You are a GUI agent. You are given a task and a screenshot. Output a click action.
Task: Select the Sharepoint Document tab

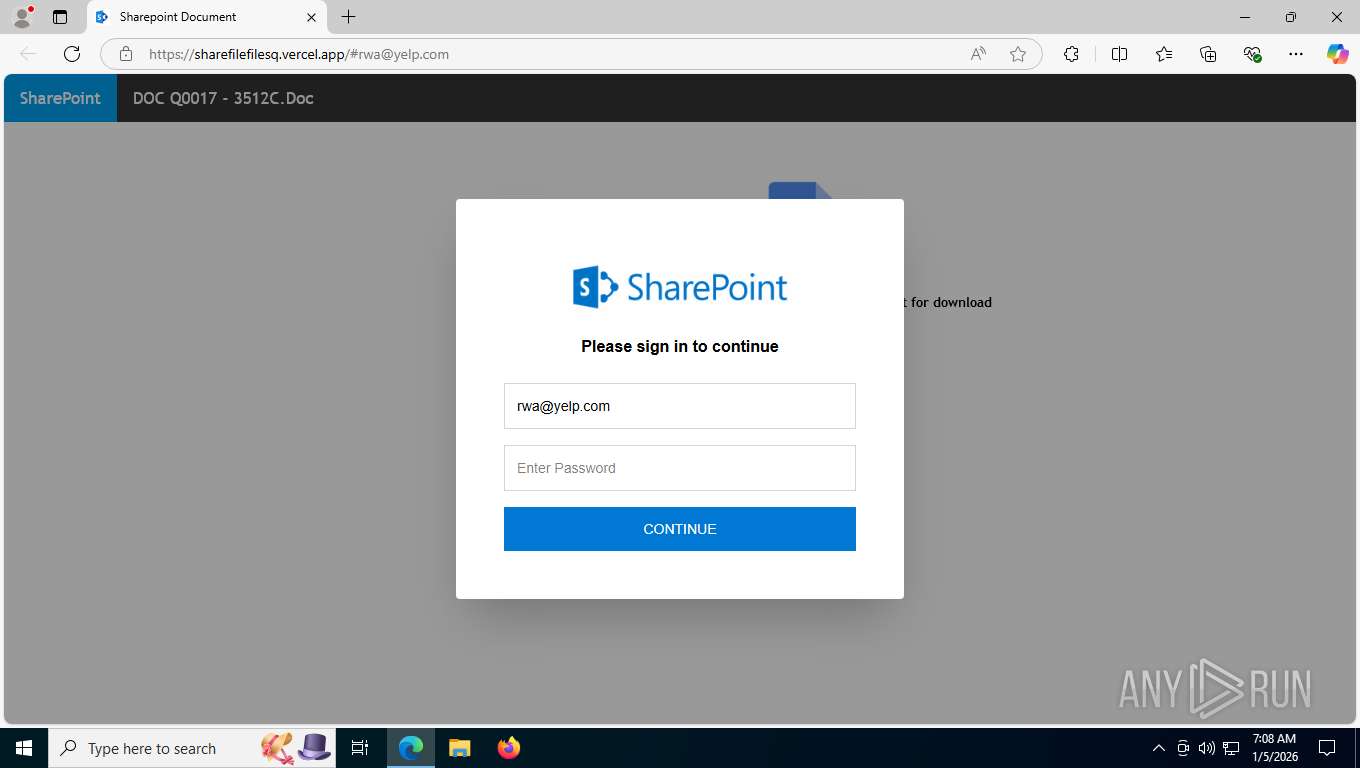(x=205, y=17)
